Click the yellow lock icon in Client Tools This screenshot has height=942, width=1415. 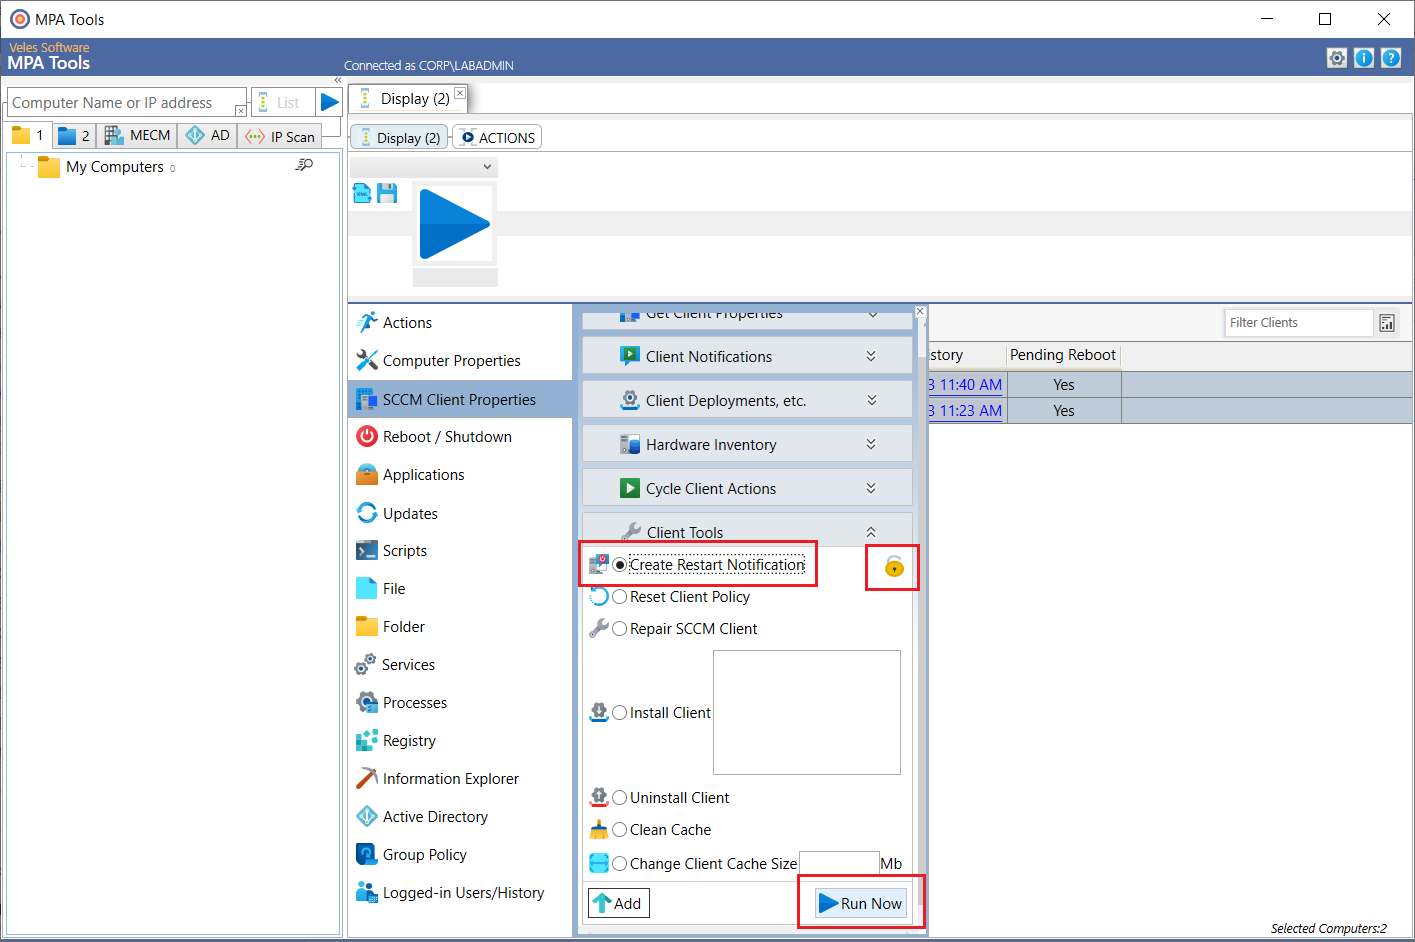[x=894, y=567]
